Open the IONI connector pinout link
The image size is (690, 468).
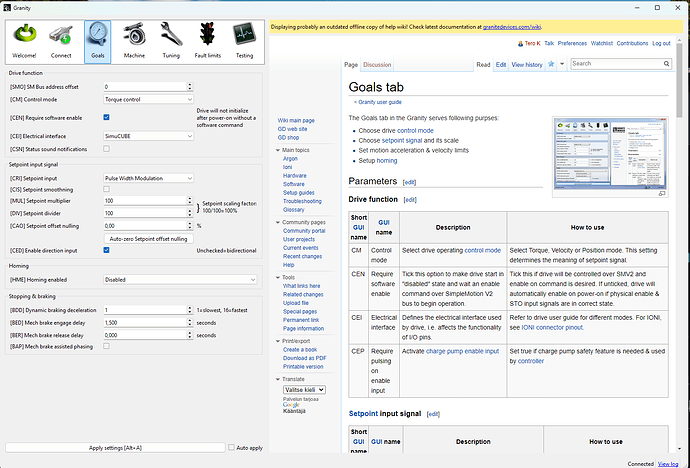[552, 328]
